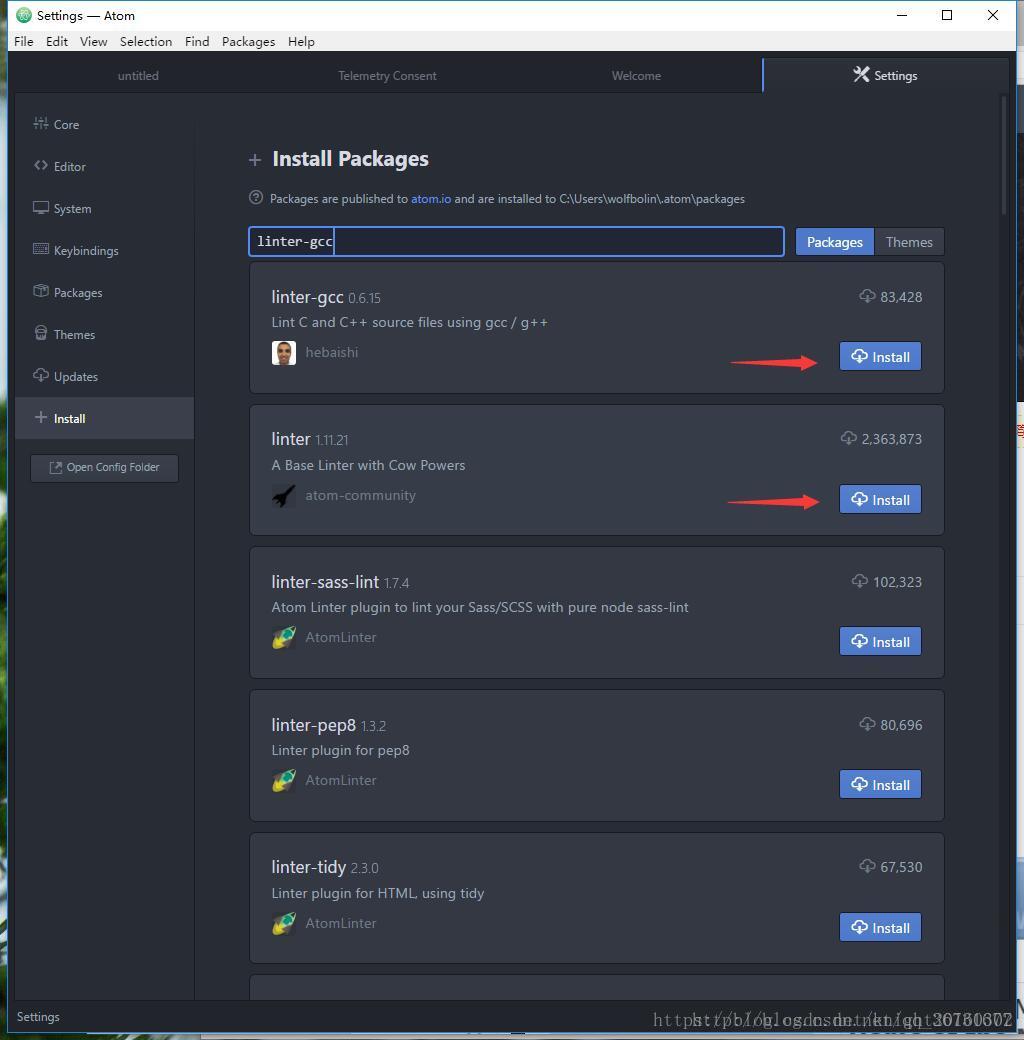Click hebaishi's avatar thumbnail
This screenshot has height=1040, width=1024.
[284, 353]
